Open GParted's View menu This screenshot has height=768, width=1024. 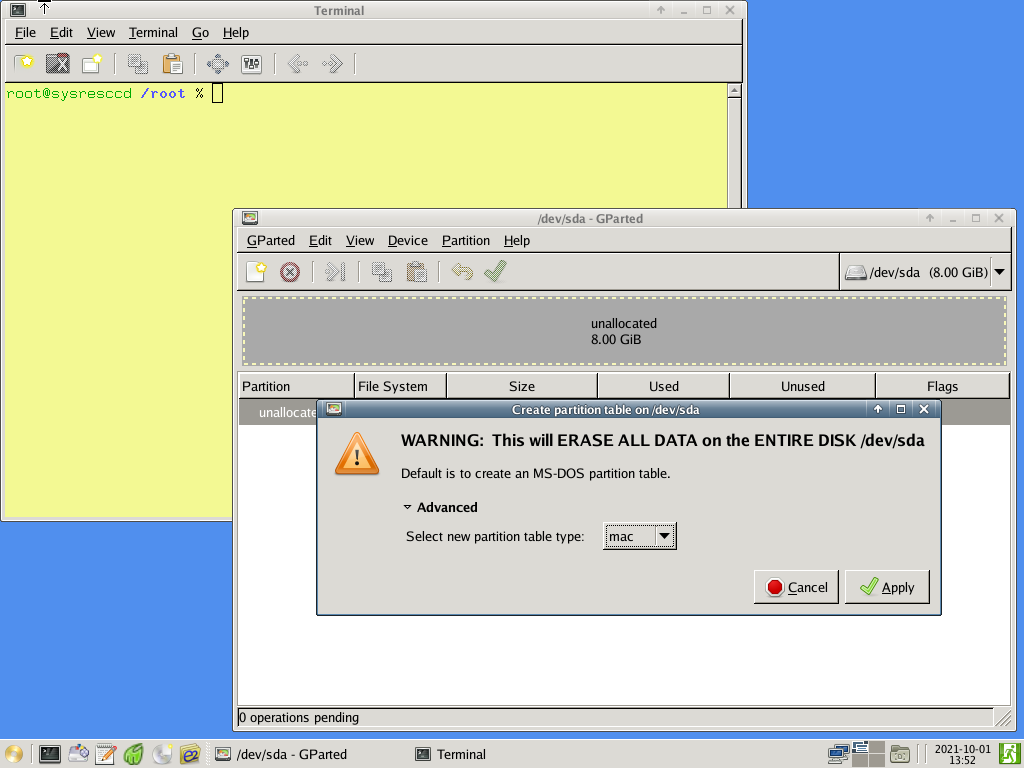(x=360, y=240)
